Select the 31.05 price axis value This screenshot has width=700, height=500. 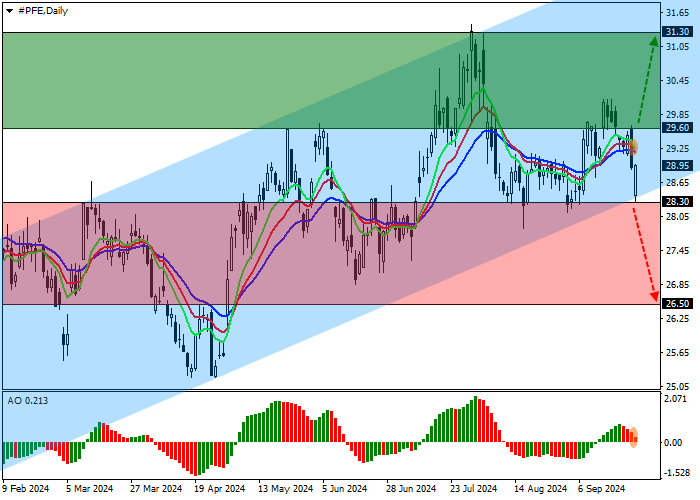coord(677,47)
